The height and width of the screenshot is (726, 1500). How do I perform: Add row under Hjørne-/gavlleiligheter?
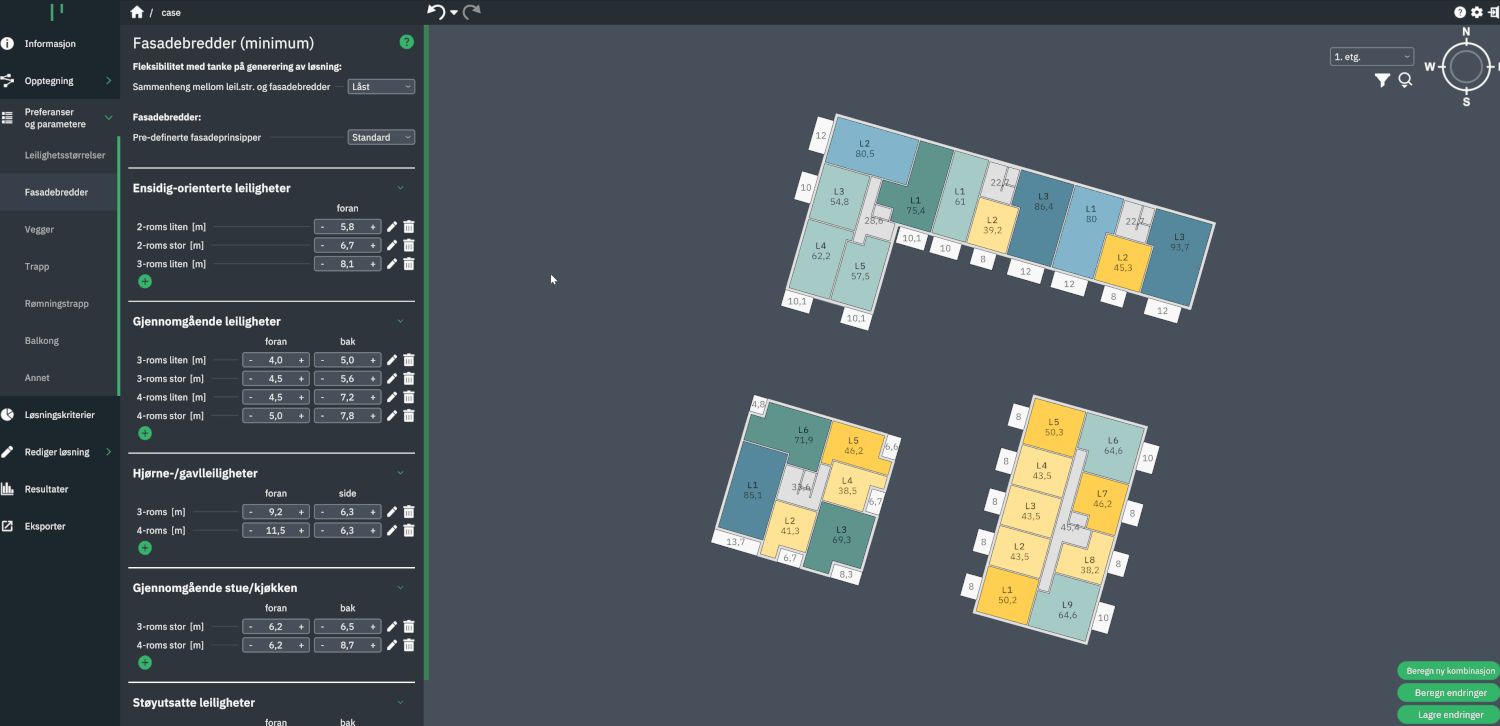(x=145, y=548)
